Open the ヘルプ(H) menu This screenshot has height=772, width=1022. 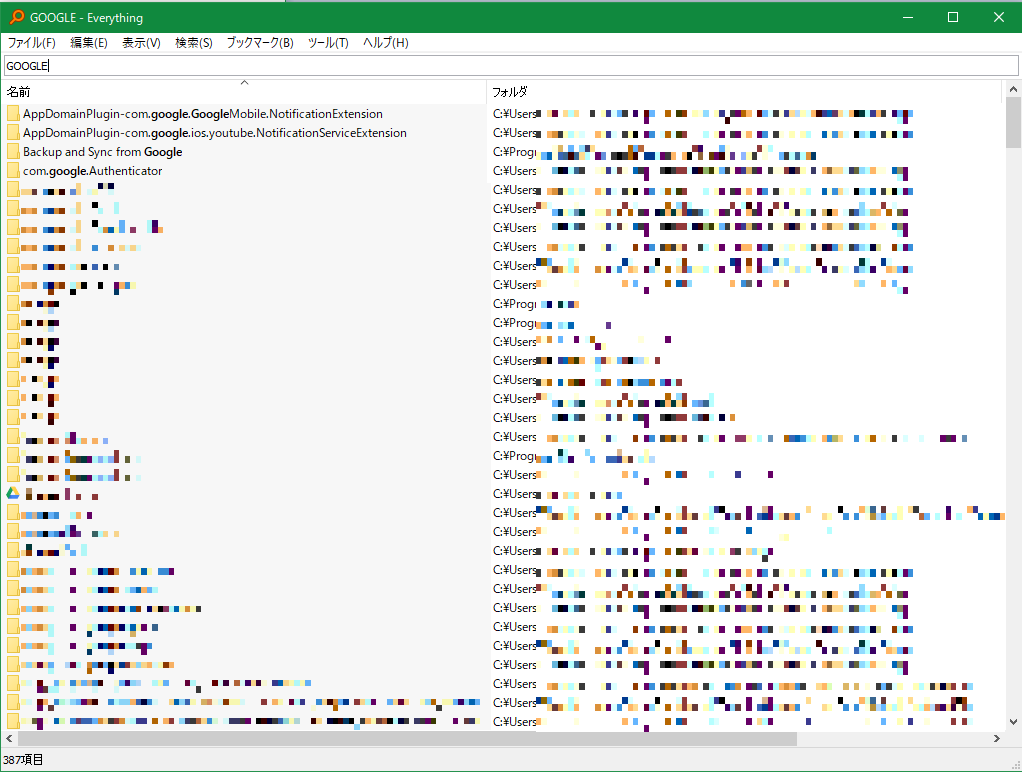386,43
